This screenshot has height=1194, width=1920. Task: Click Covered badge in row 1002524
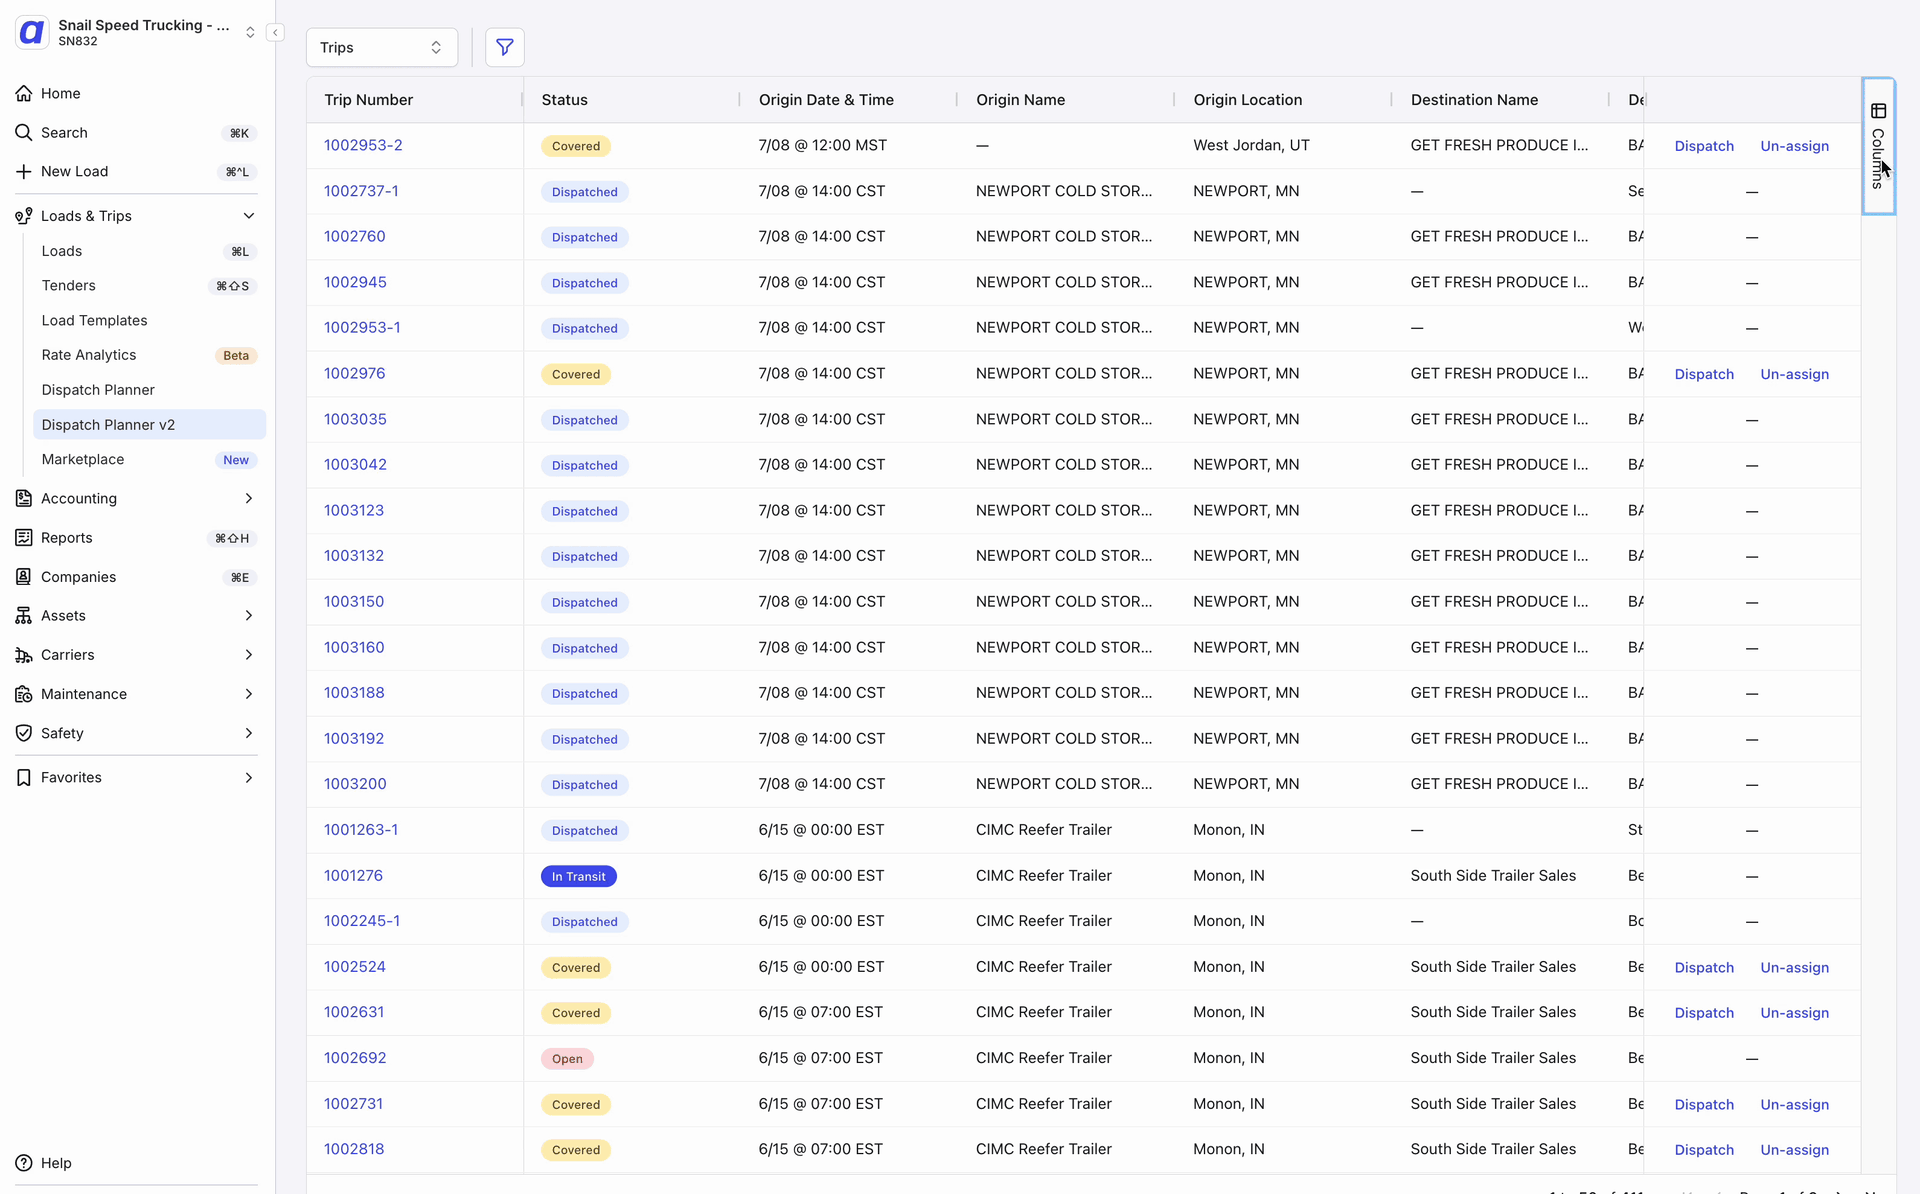tap(576, 967)
